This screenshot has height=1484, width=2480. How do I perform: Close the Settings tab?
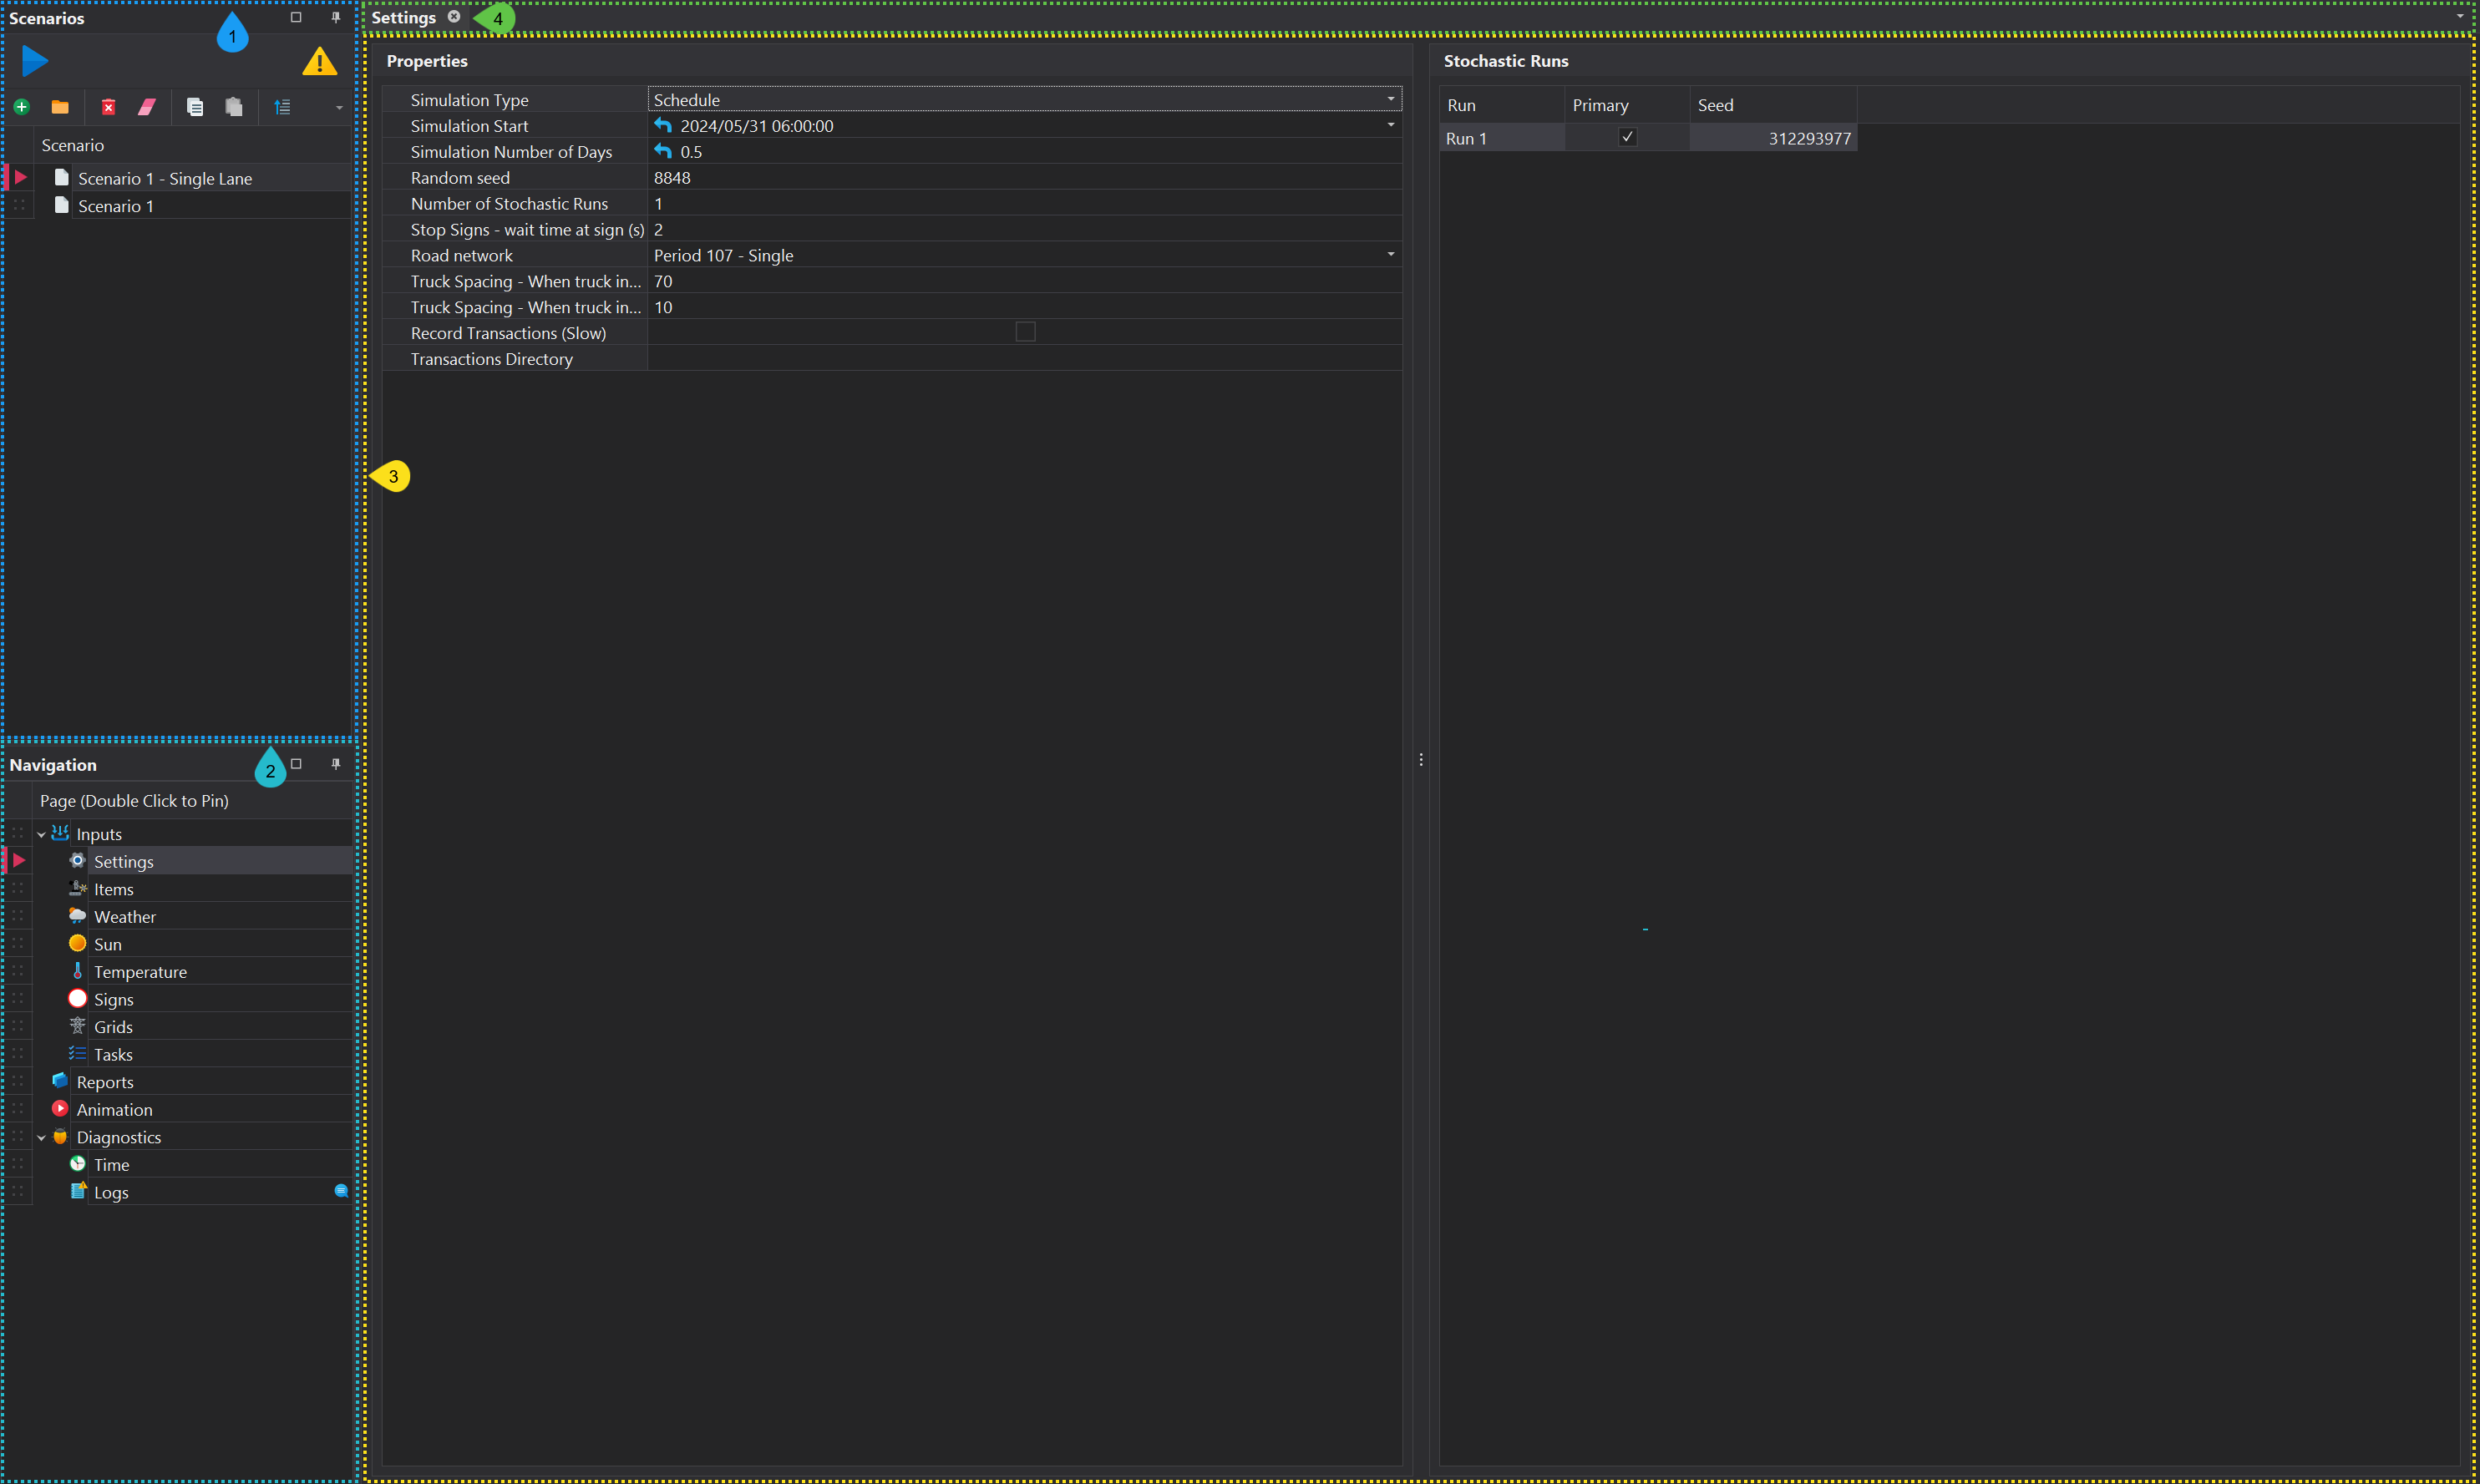click(454, 17)
